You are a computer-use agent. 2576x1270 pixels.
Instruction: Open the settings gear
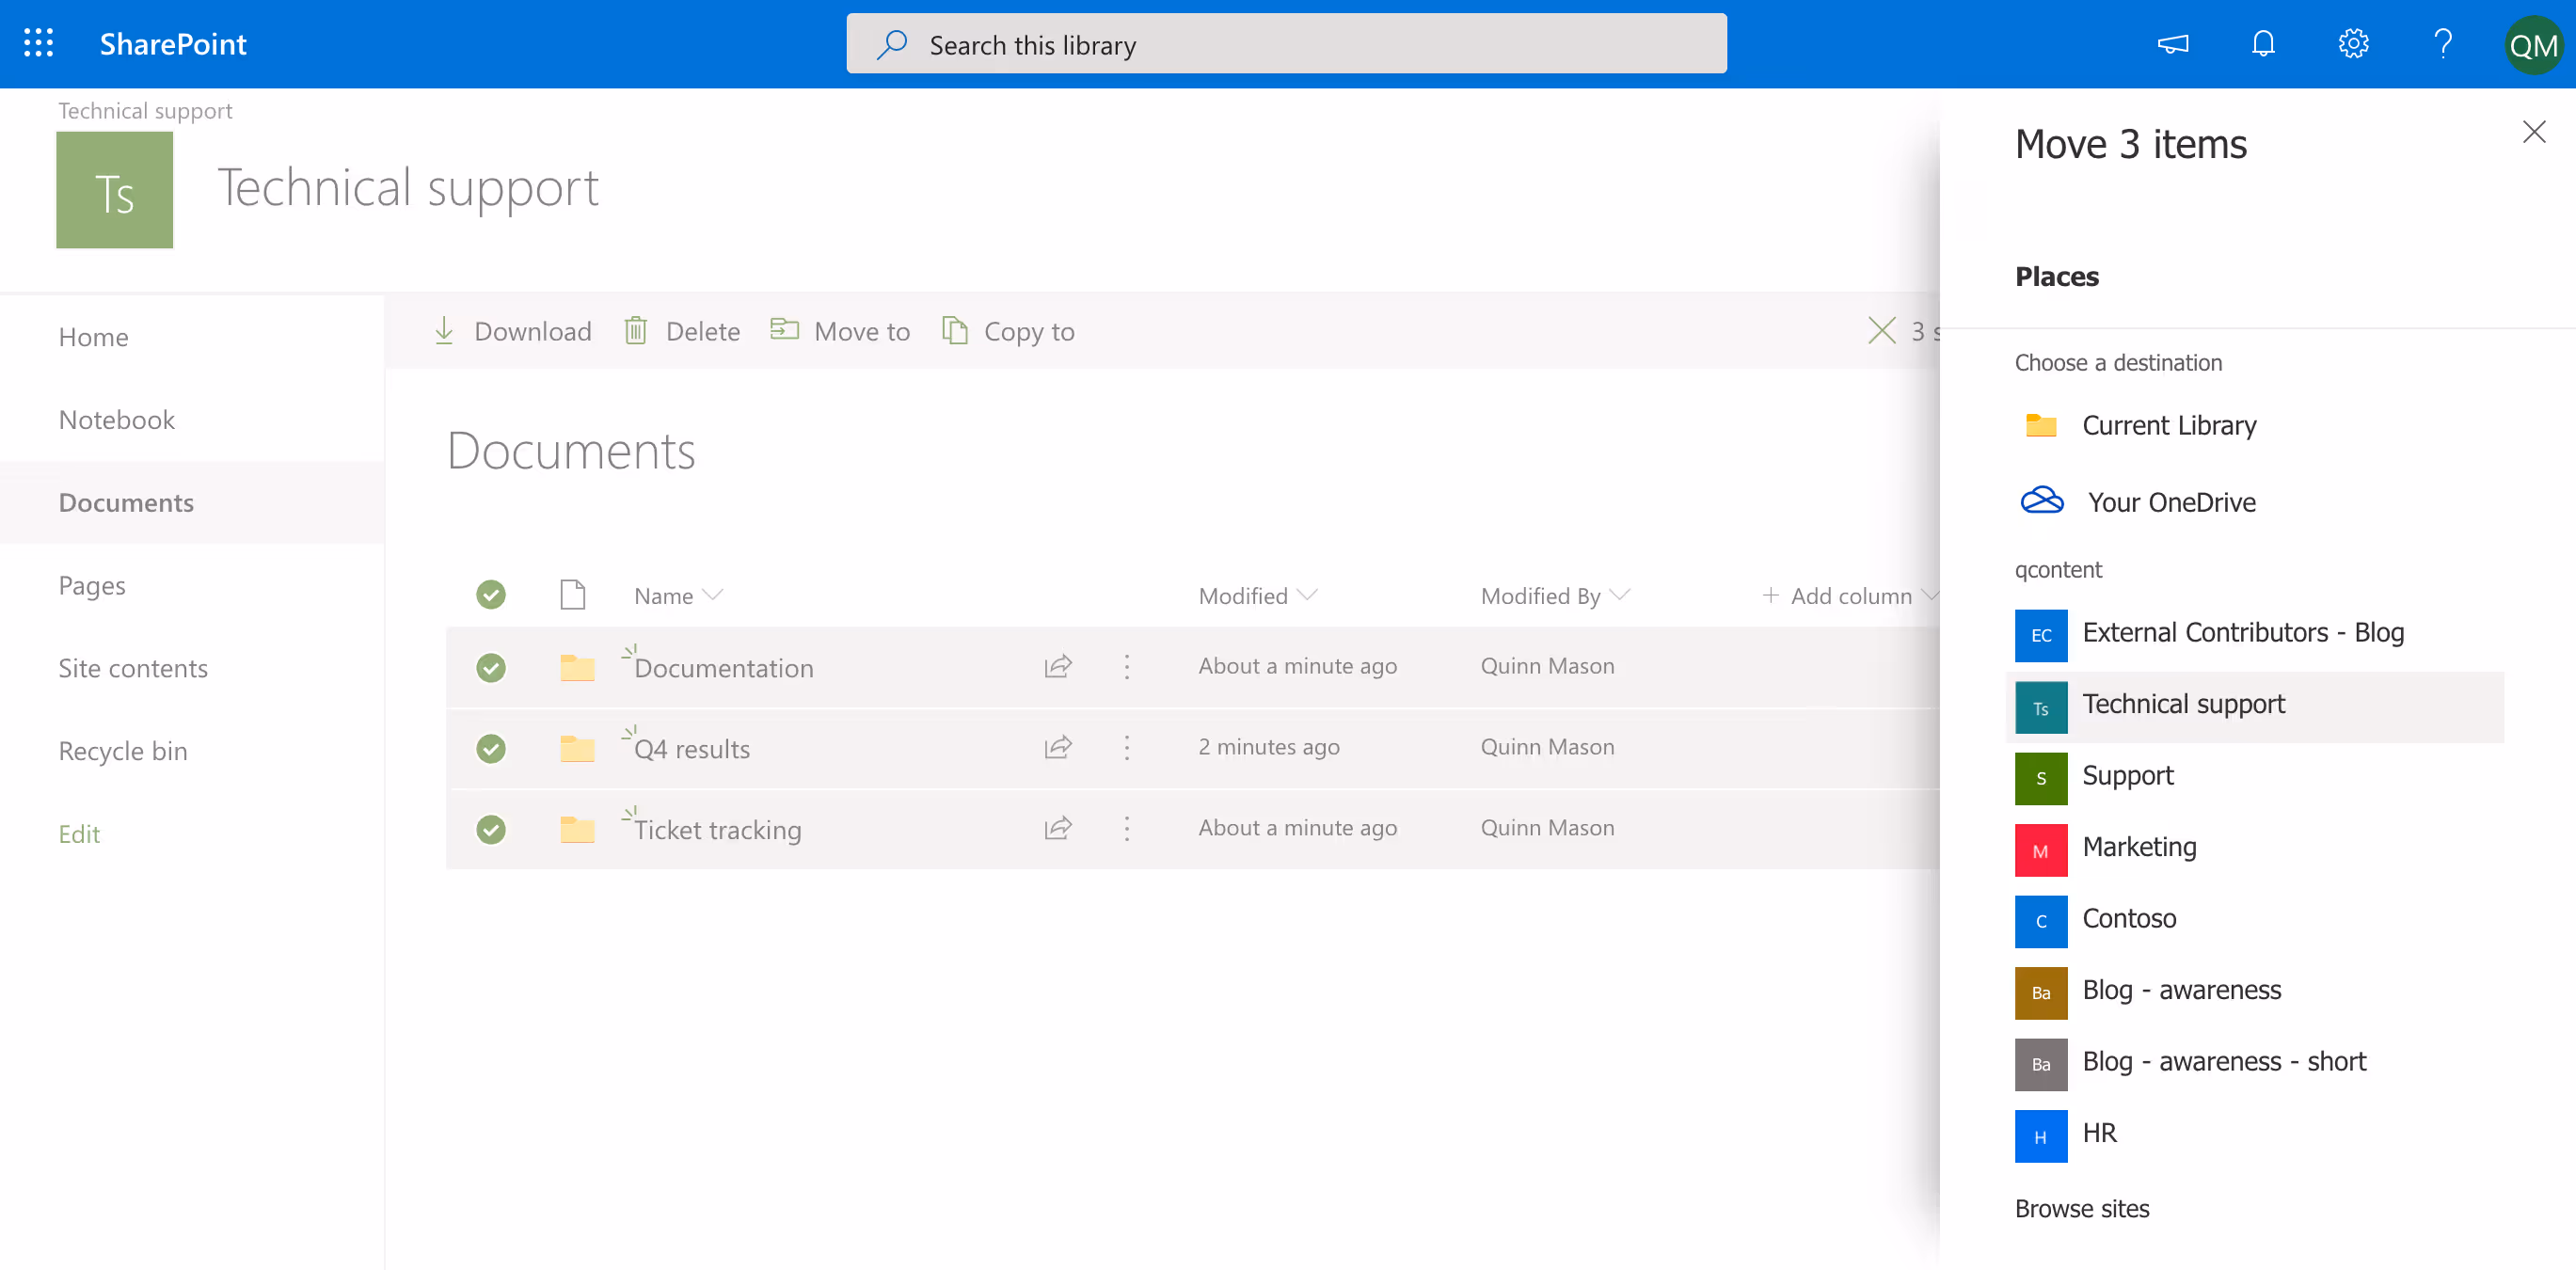pos(2353,43)
